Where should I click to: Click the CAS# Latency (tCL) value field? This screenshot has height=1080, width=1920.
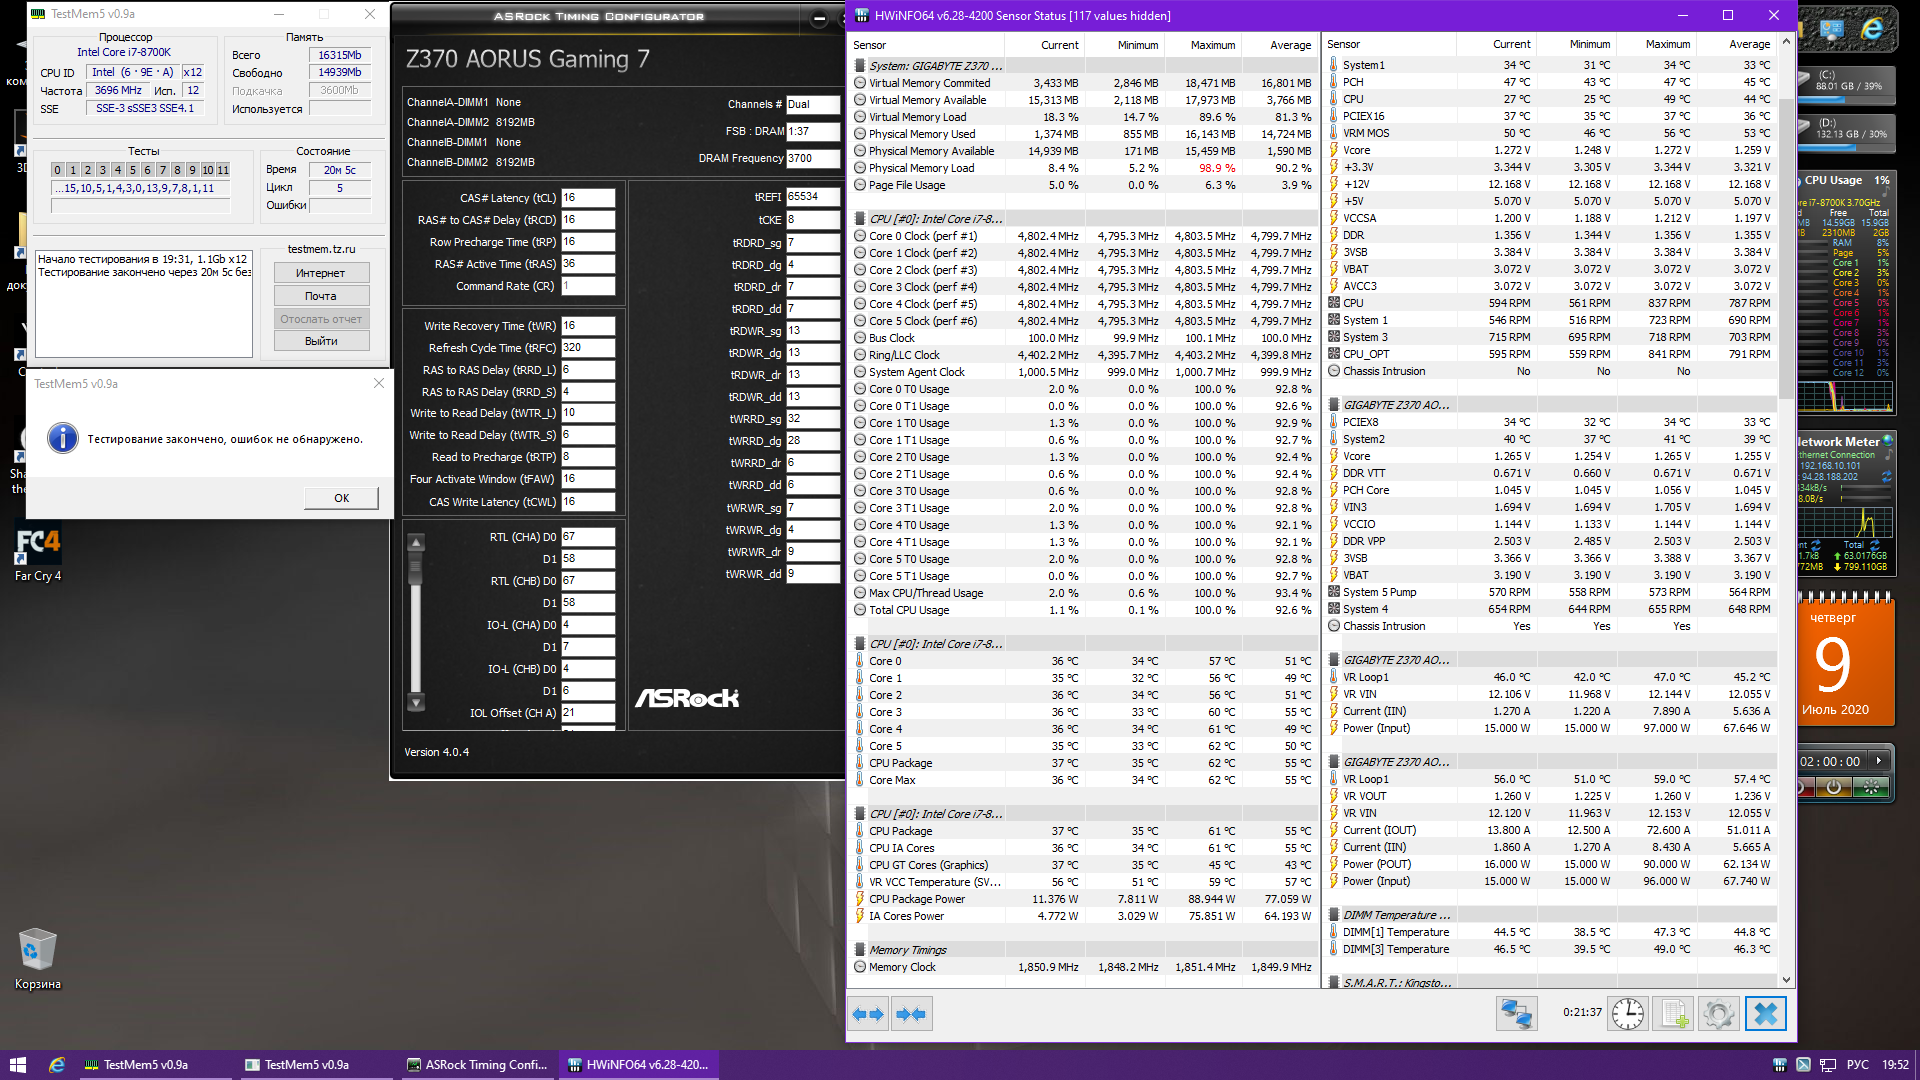[587, 198]
